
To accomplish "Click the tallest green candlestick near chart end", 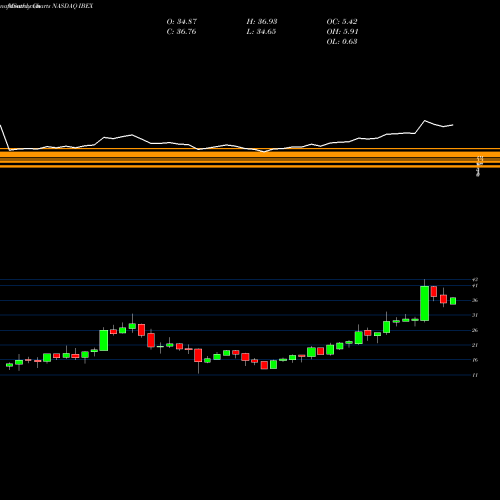I will [x=424, y=303].
